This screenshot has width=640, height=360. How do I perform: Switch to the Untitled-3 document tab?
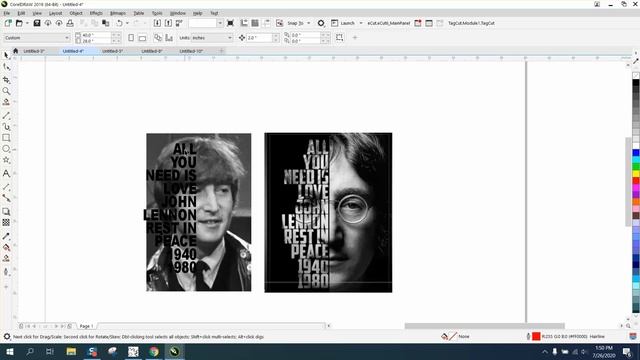click(34, 51)
